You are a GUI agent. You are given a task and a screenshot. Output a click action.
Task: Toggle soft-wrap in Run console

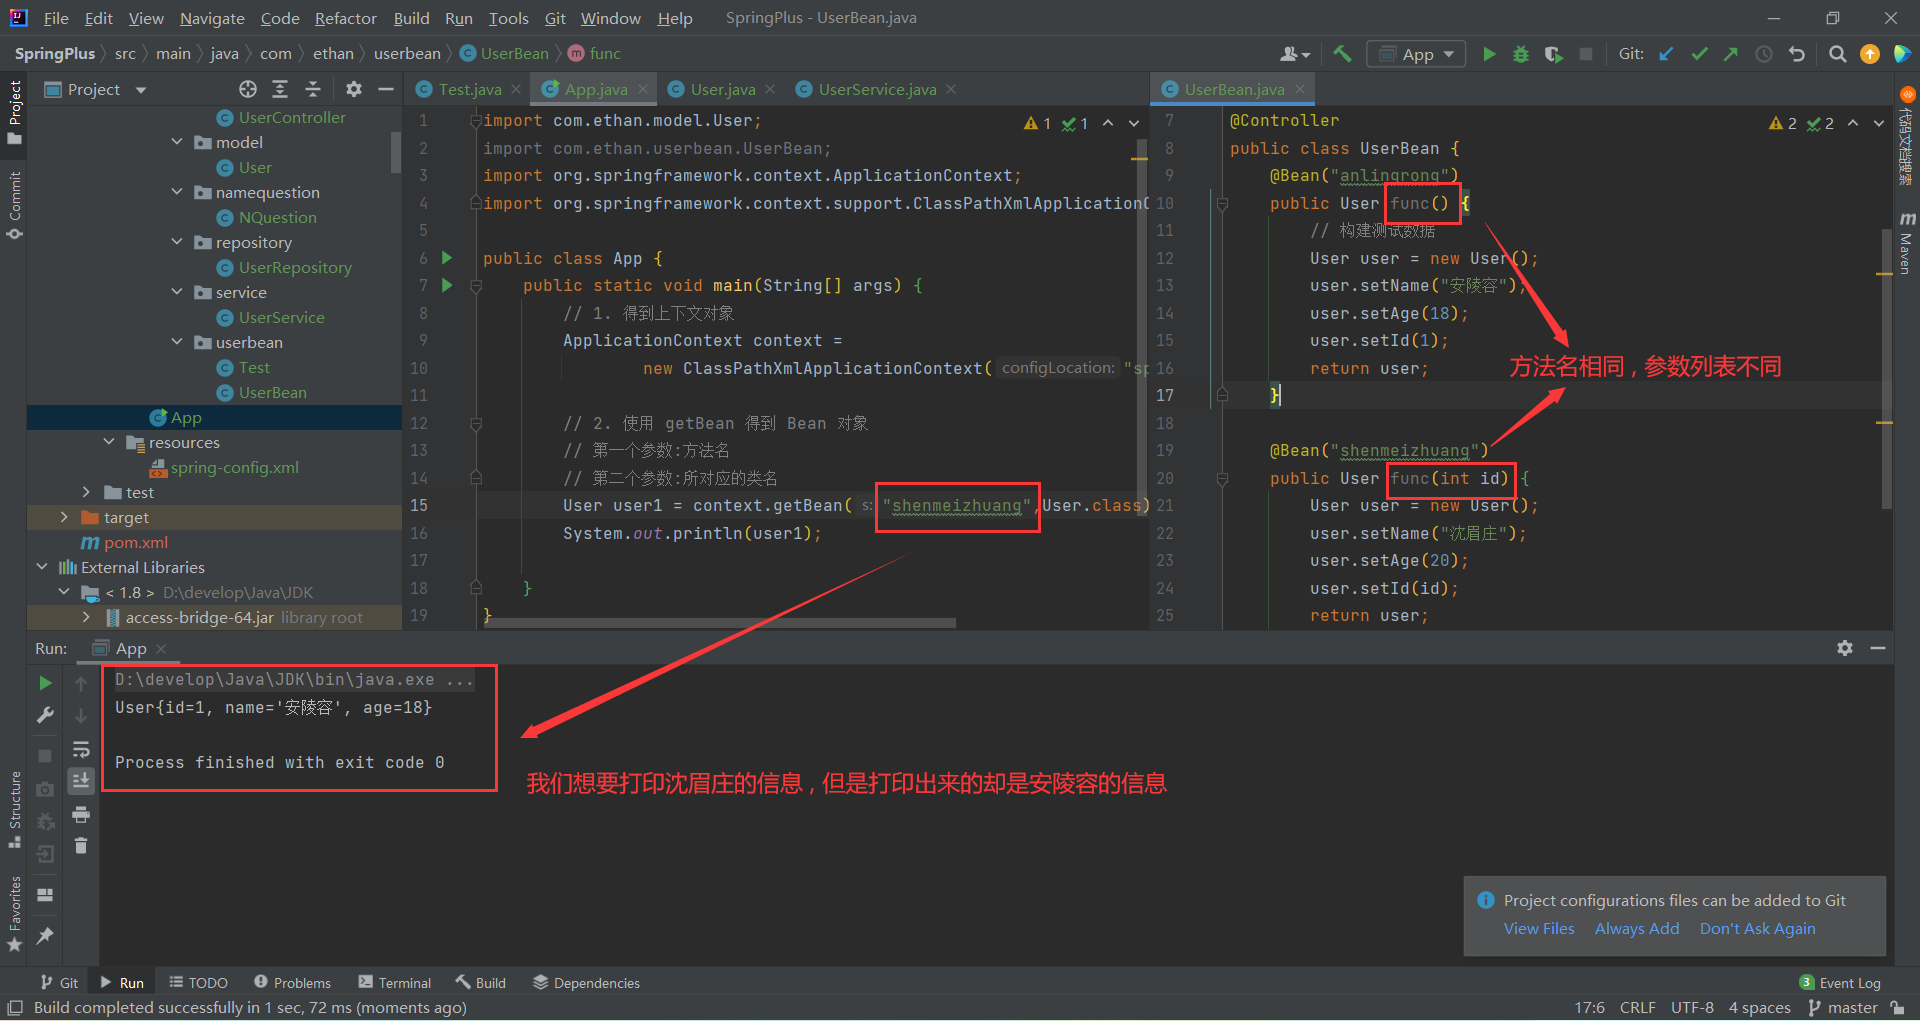[81, 749]
